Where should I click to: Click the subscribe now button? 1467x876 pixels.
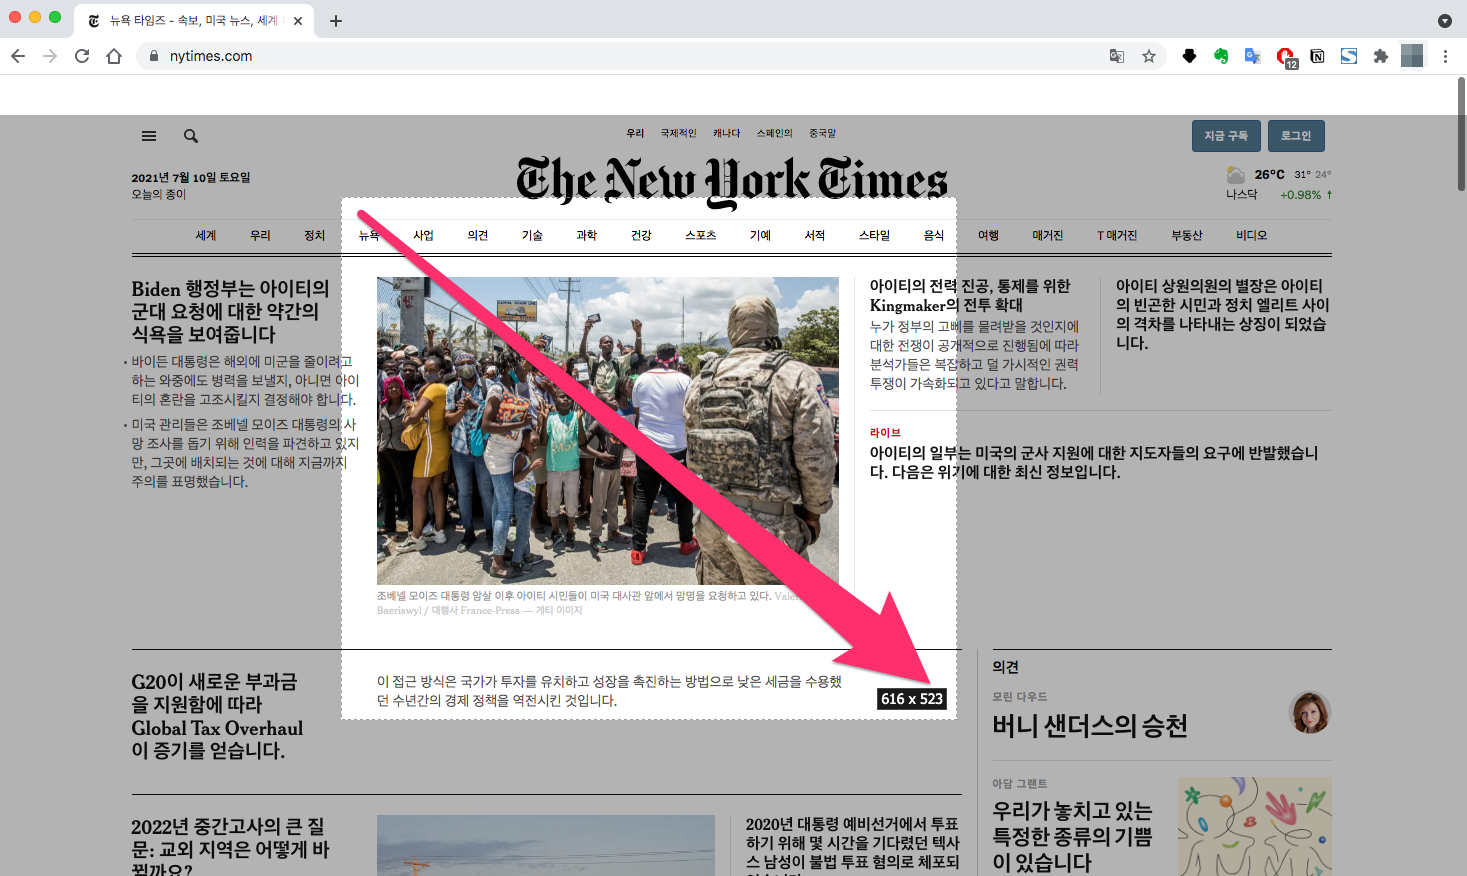tap(1226, 136)
